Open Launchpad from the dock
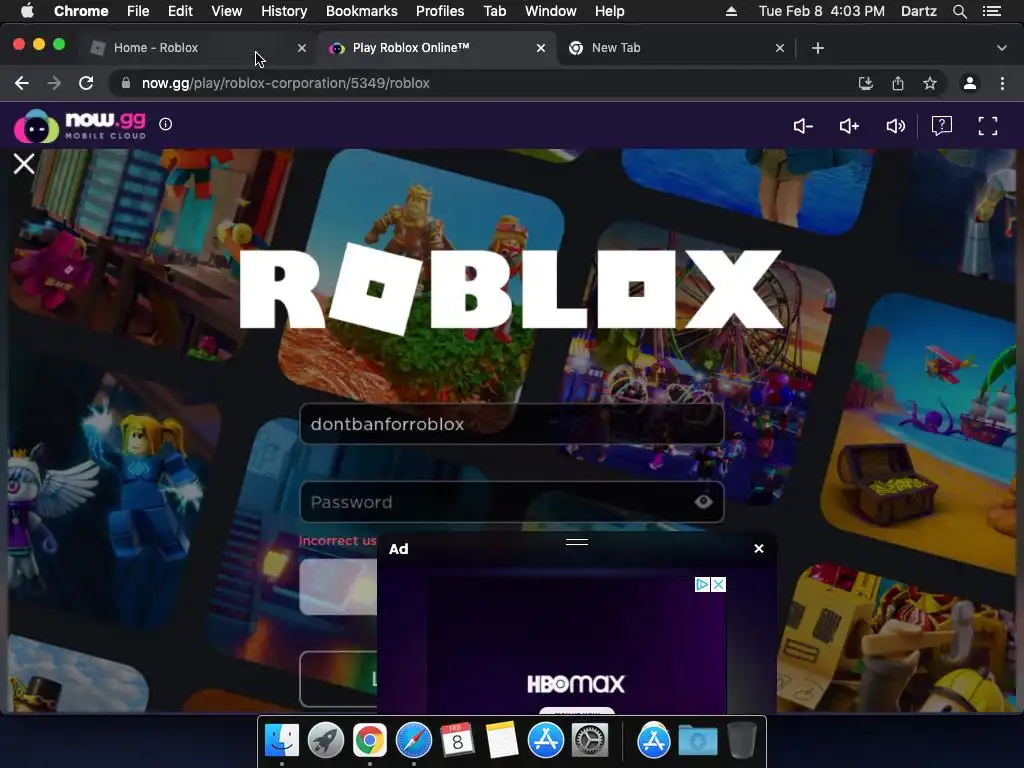The width and height of the screenshot is (1024, 768). click(x=326, y=741)
